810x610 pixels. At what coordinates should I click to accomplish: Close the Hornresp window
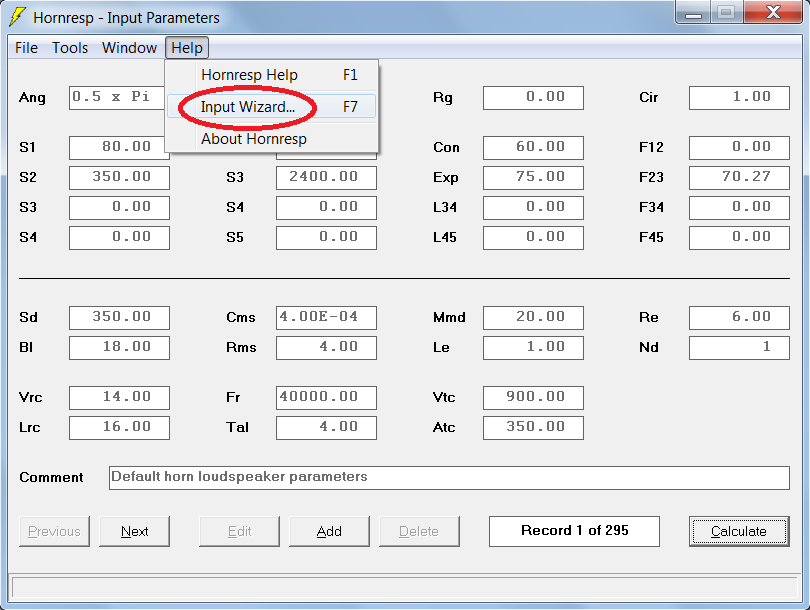pos(773,12)
